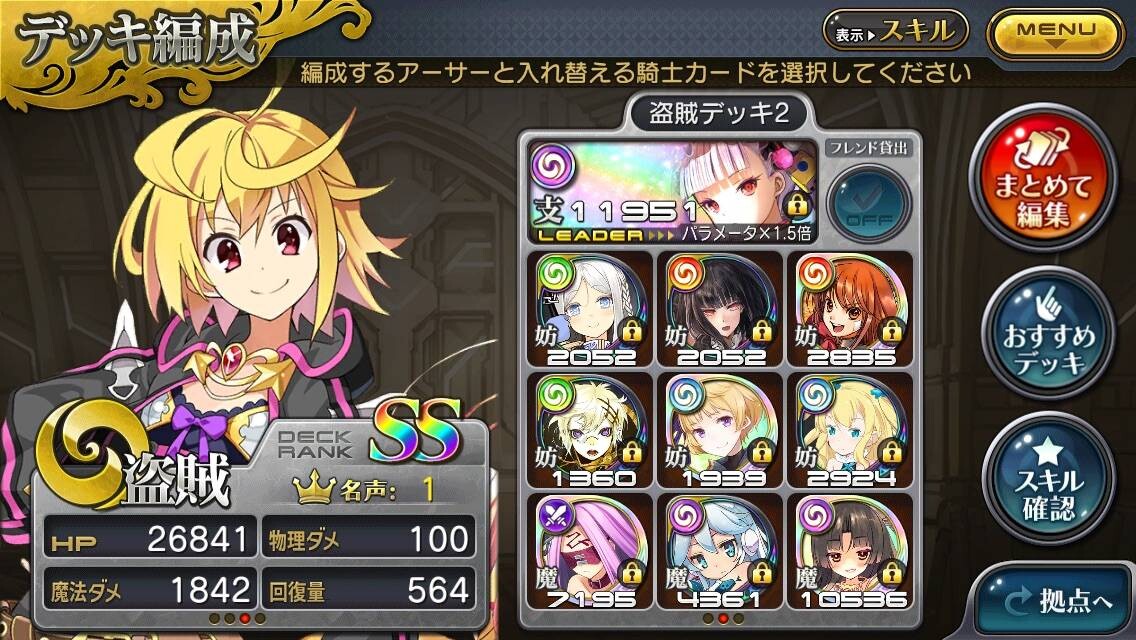
Task: Select the knight card with value 2835
Action: click(x=851, y=309)
